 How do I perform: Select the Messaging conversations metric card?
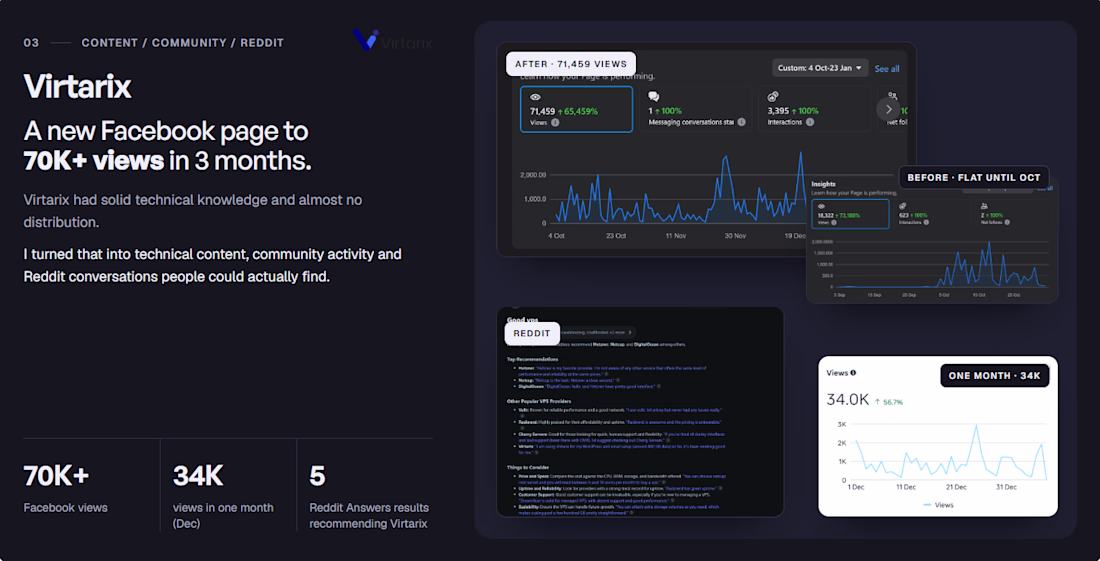point(696,109)
